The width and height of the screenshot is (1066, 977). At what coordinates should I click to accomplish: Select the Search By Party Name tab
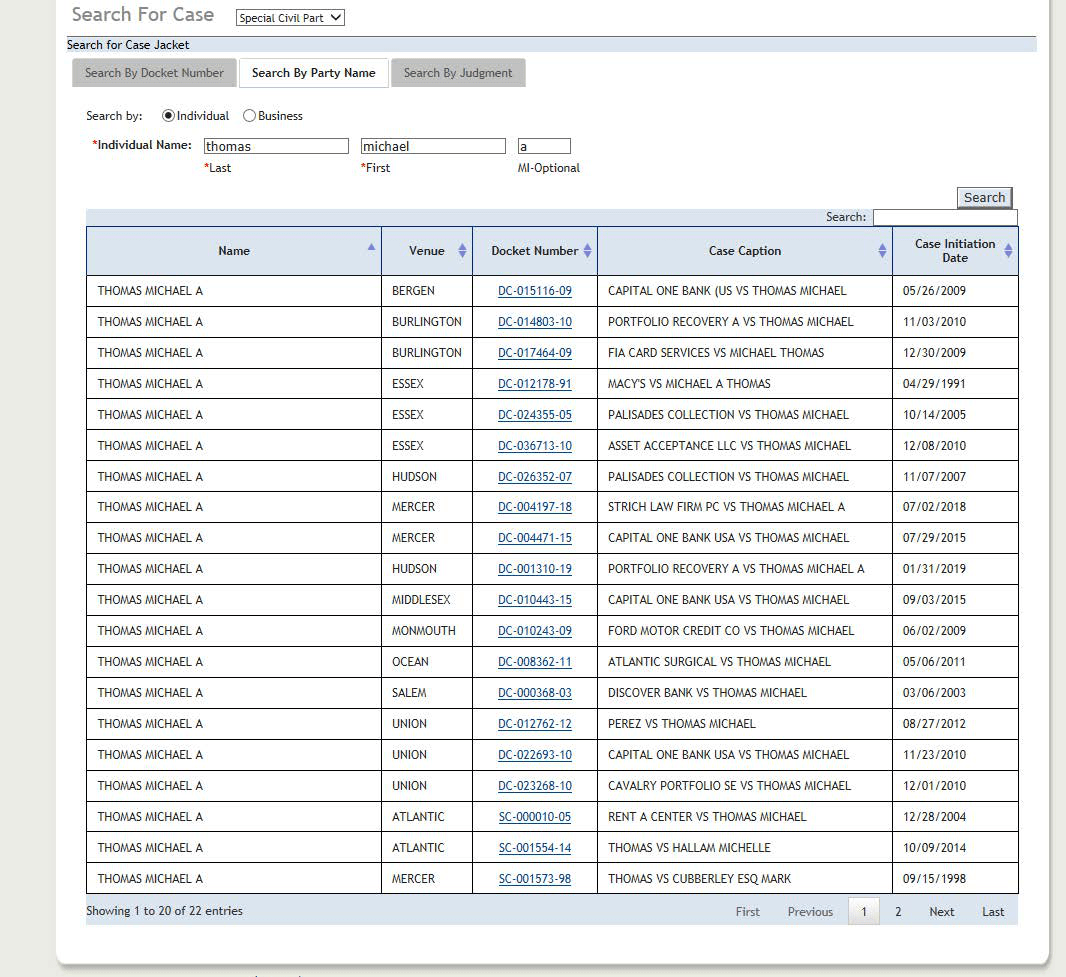coord(313,73)
